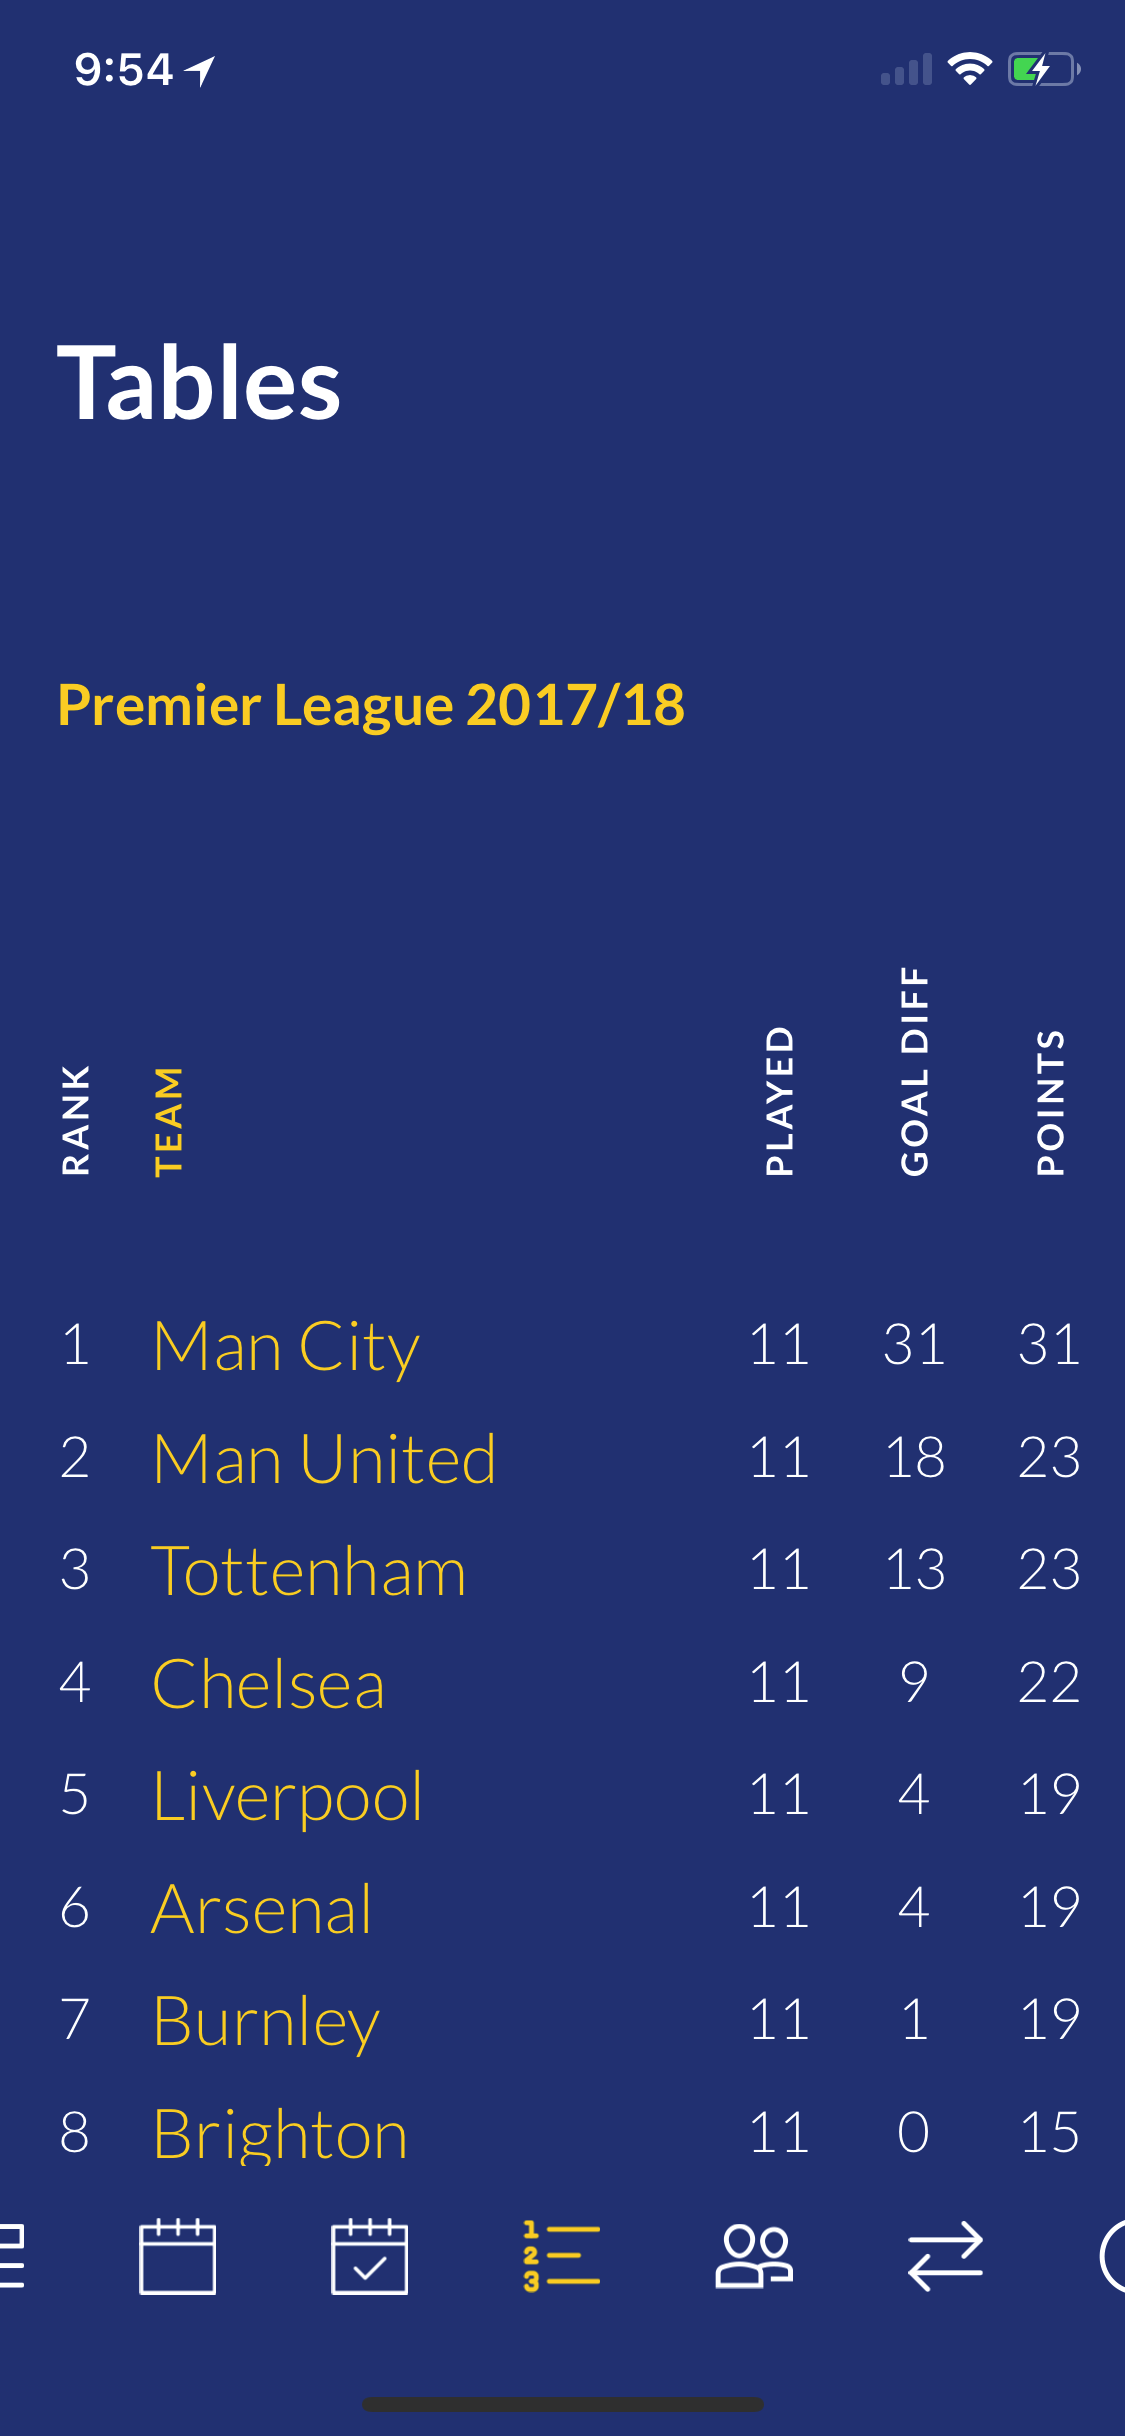The height and width of the screenshot is (2436, 1125).
Task: Open the results calendar with checkmark
Action: 369,2256
